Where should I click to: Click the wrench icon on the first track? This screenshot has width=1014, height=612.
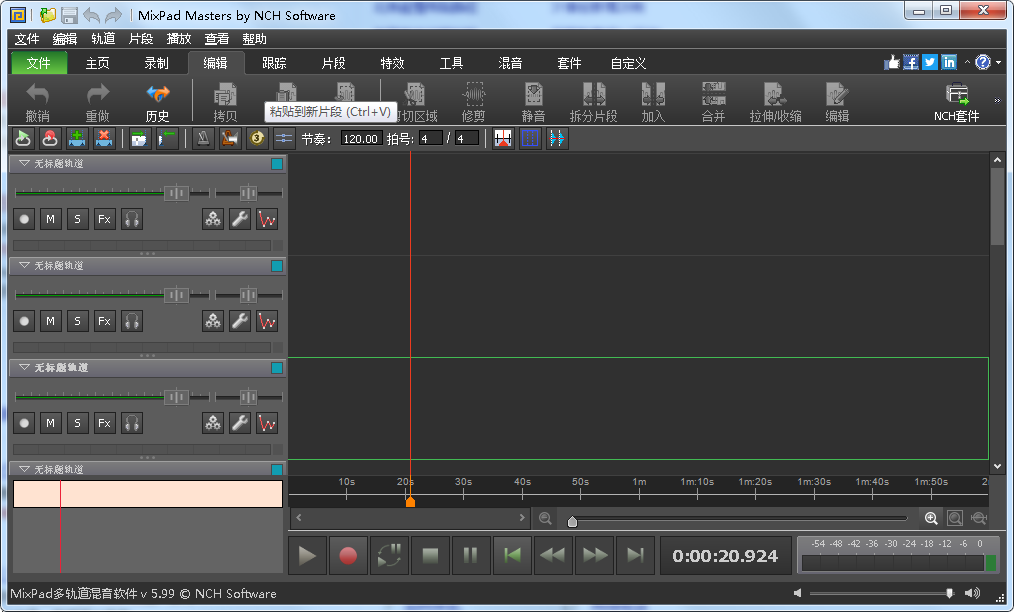240,219
